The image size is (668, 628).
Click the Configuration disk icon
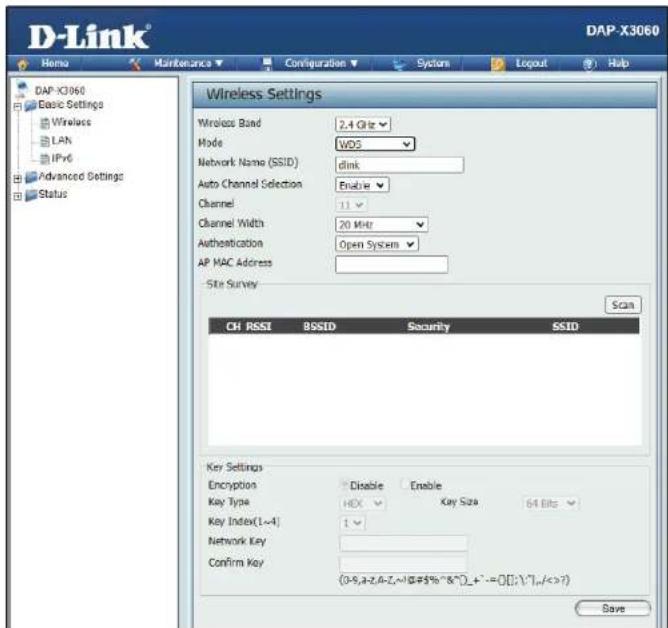click(267, 64)
